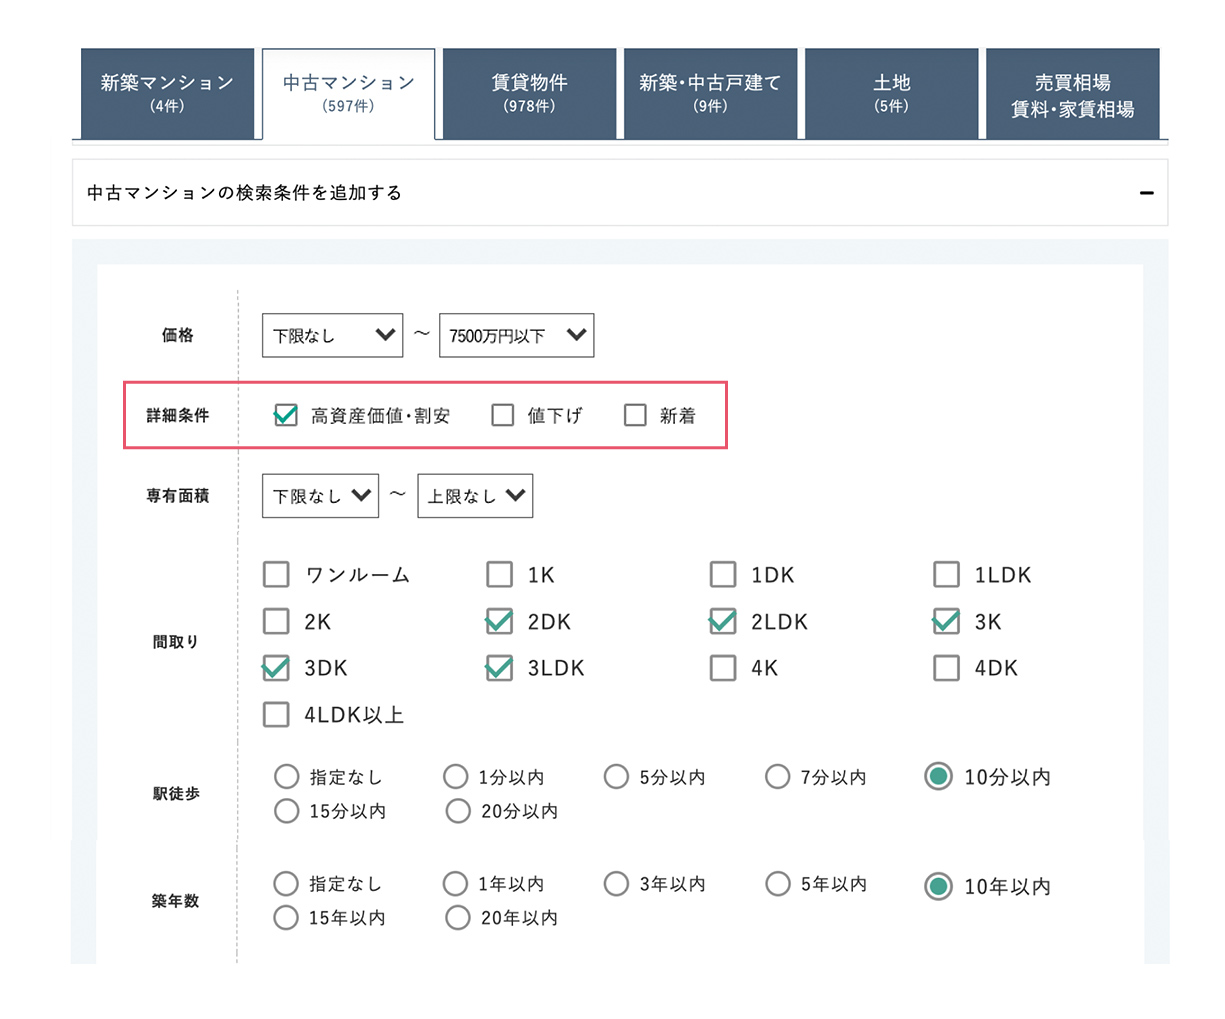This screenshot has height=1019, width=1225.
Task: Select the 1分以内 walk radio button
Action: 456,777
